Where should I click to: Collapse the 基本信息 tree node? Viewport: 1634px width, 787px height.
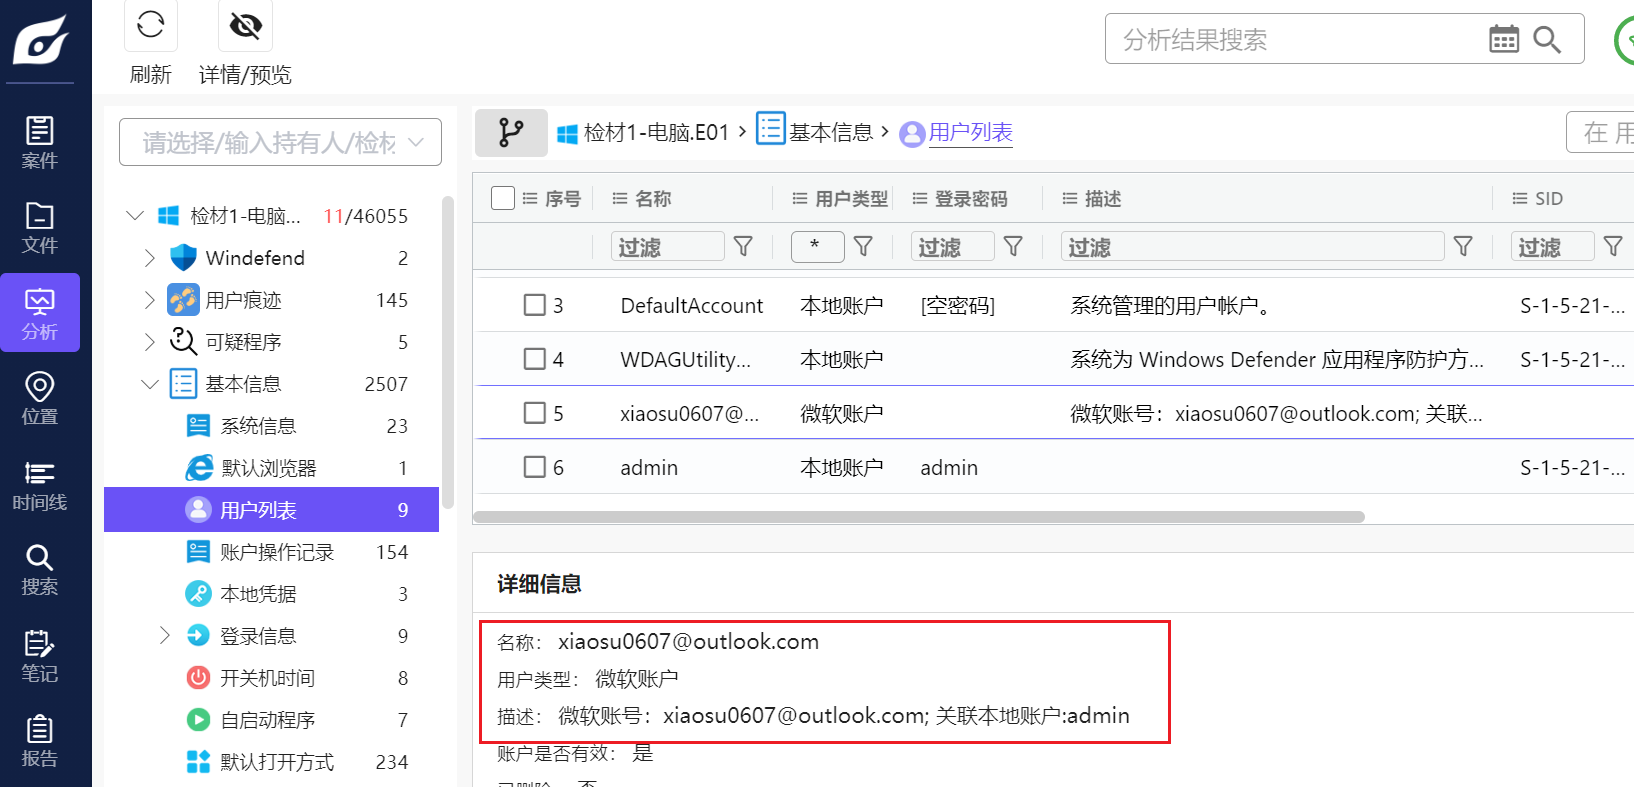(x=149, y=384)
